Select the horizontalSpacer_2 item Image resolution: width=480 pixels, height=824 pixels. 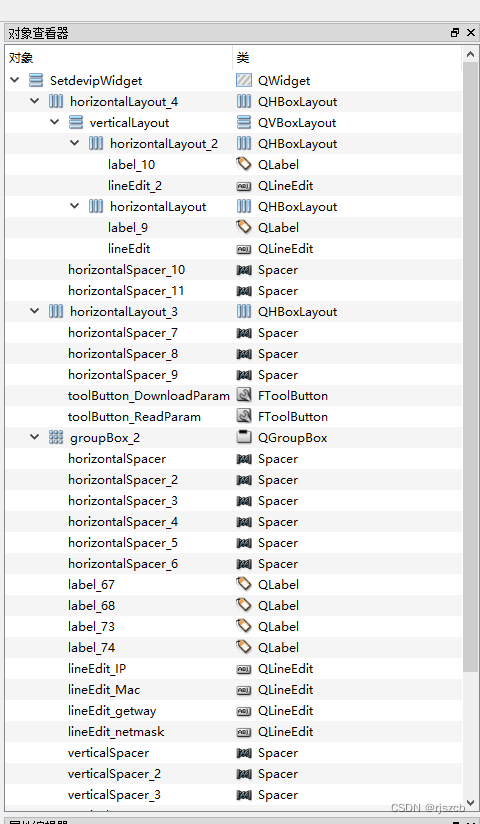pyautogui.click(x=123, y=480)
